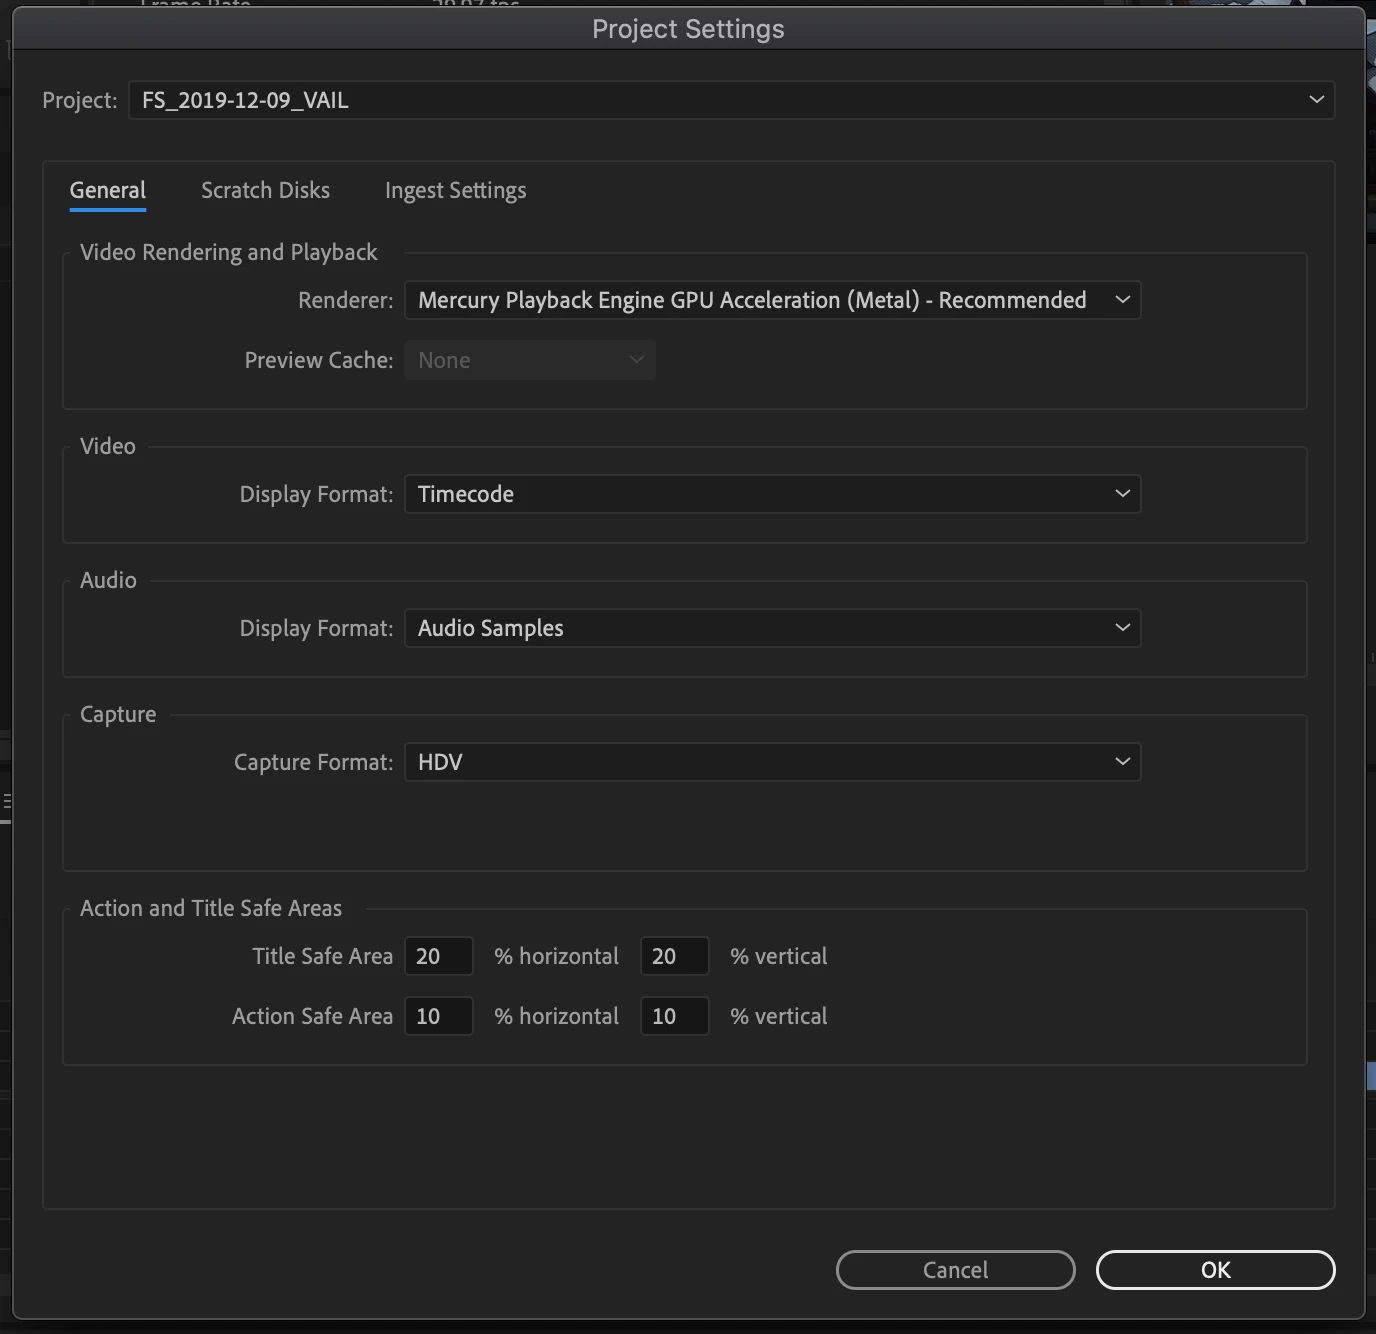This screenshot has height=1334, width=1376.
Task: Click the Action Safe Area horizontal field
Action: tap(438, 1016)
